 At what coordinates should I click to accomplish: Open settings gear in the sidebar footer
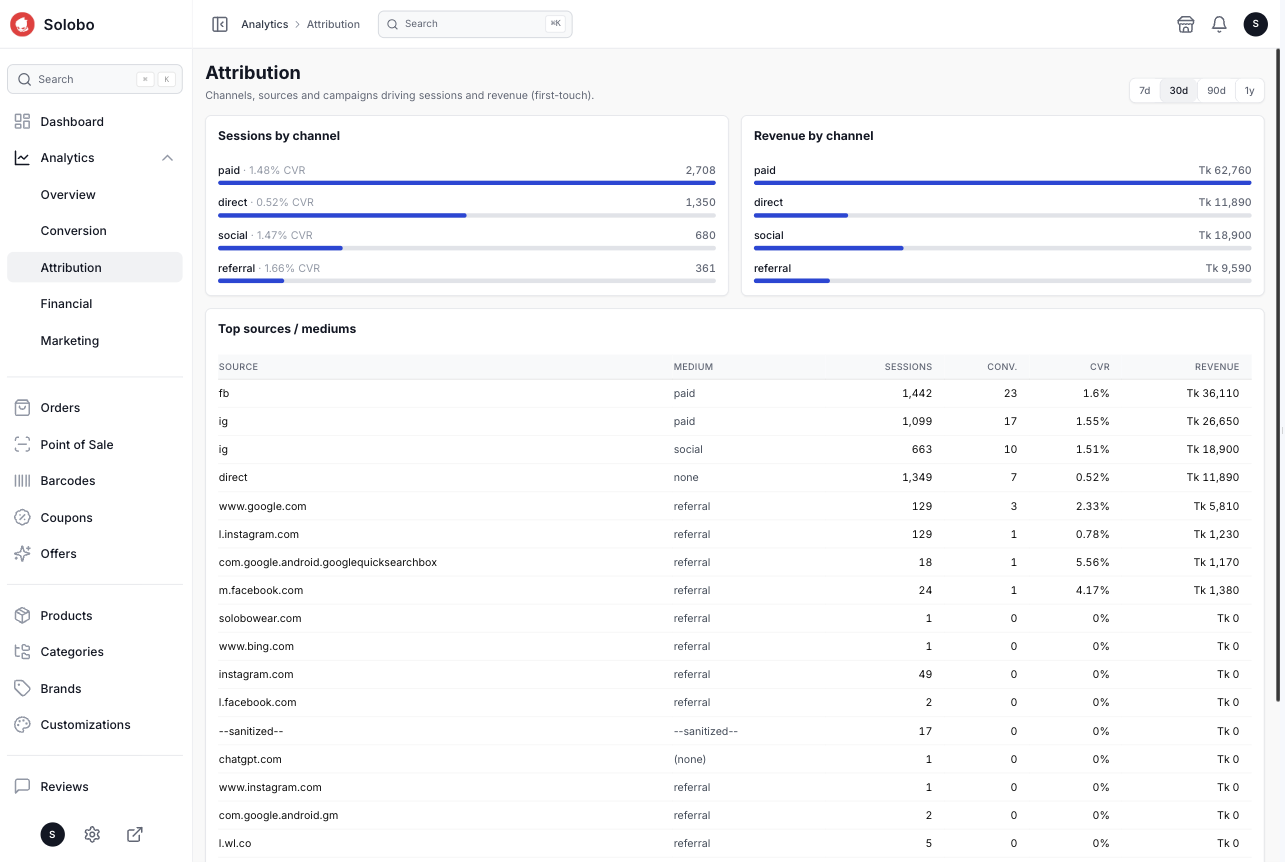[x=92, y=834]
